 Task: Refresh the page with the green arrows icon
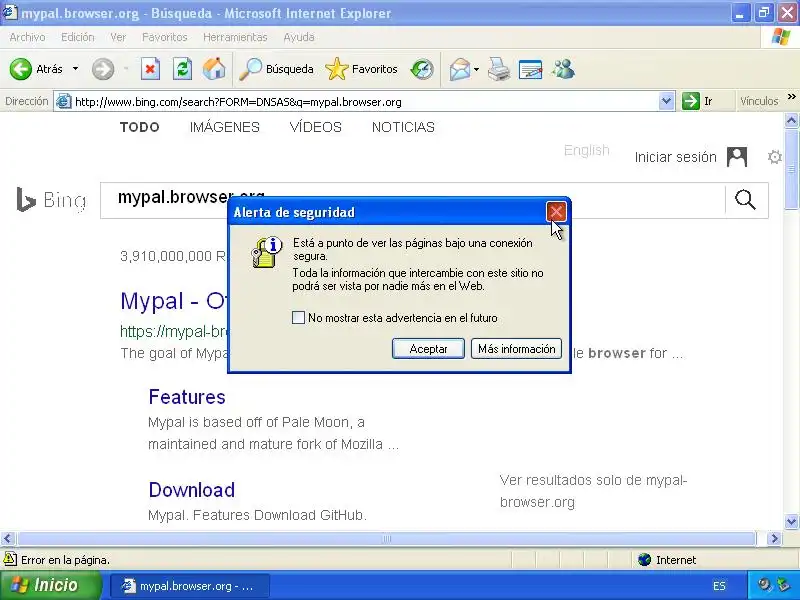(182, 69)
